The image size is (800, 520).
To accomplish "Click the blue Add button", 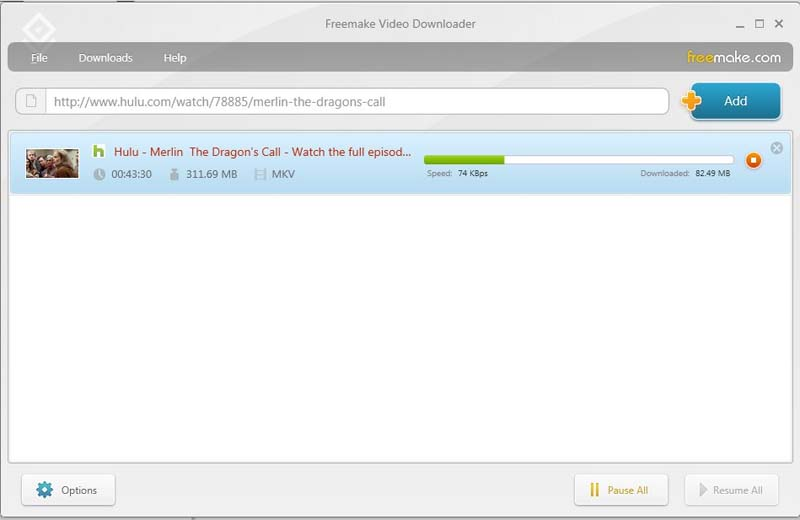I will [735, 101].
